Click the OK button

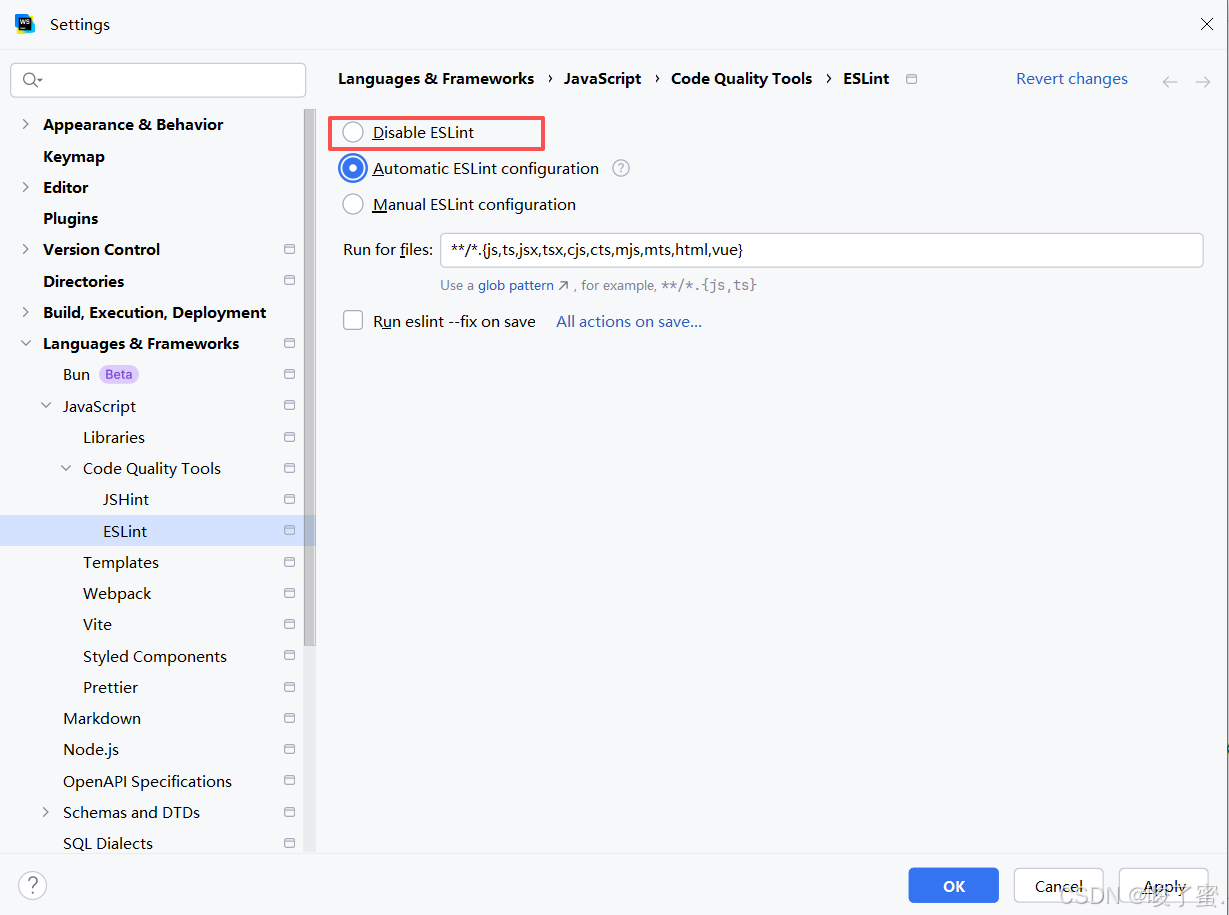(x=954, y=886)
